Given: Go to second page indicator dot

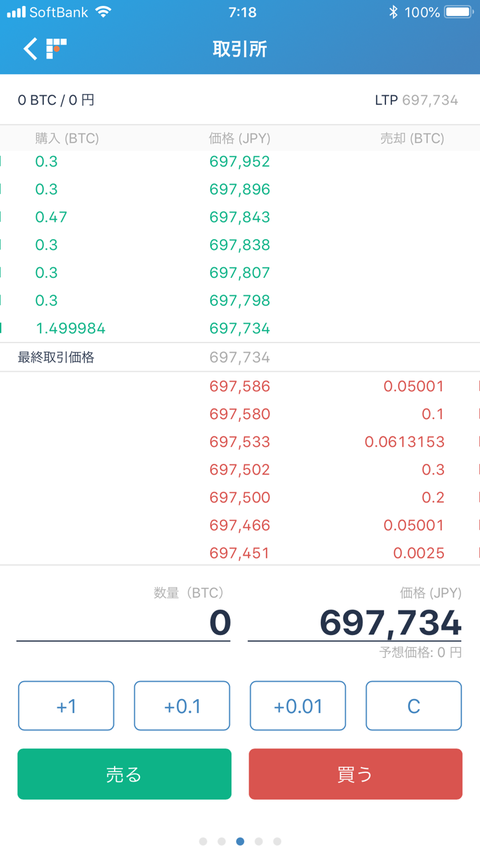Looking at the screenshot, I should (221, 841).
